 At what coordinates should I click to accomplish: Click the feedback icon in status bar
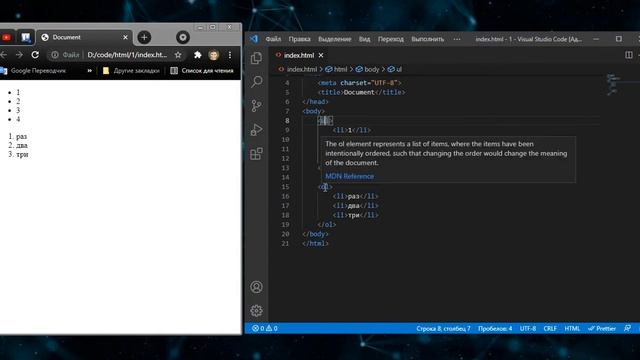point(627,328)
